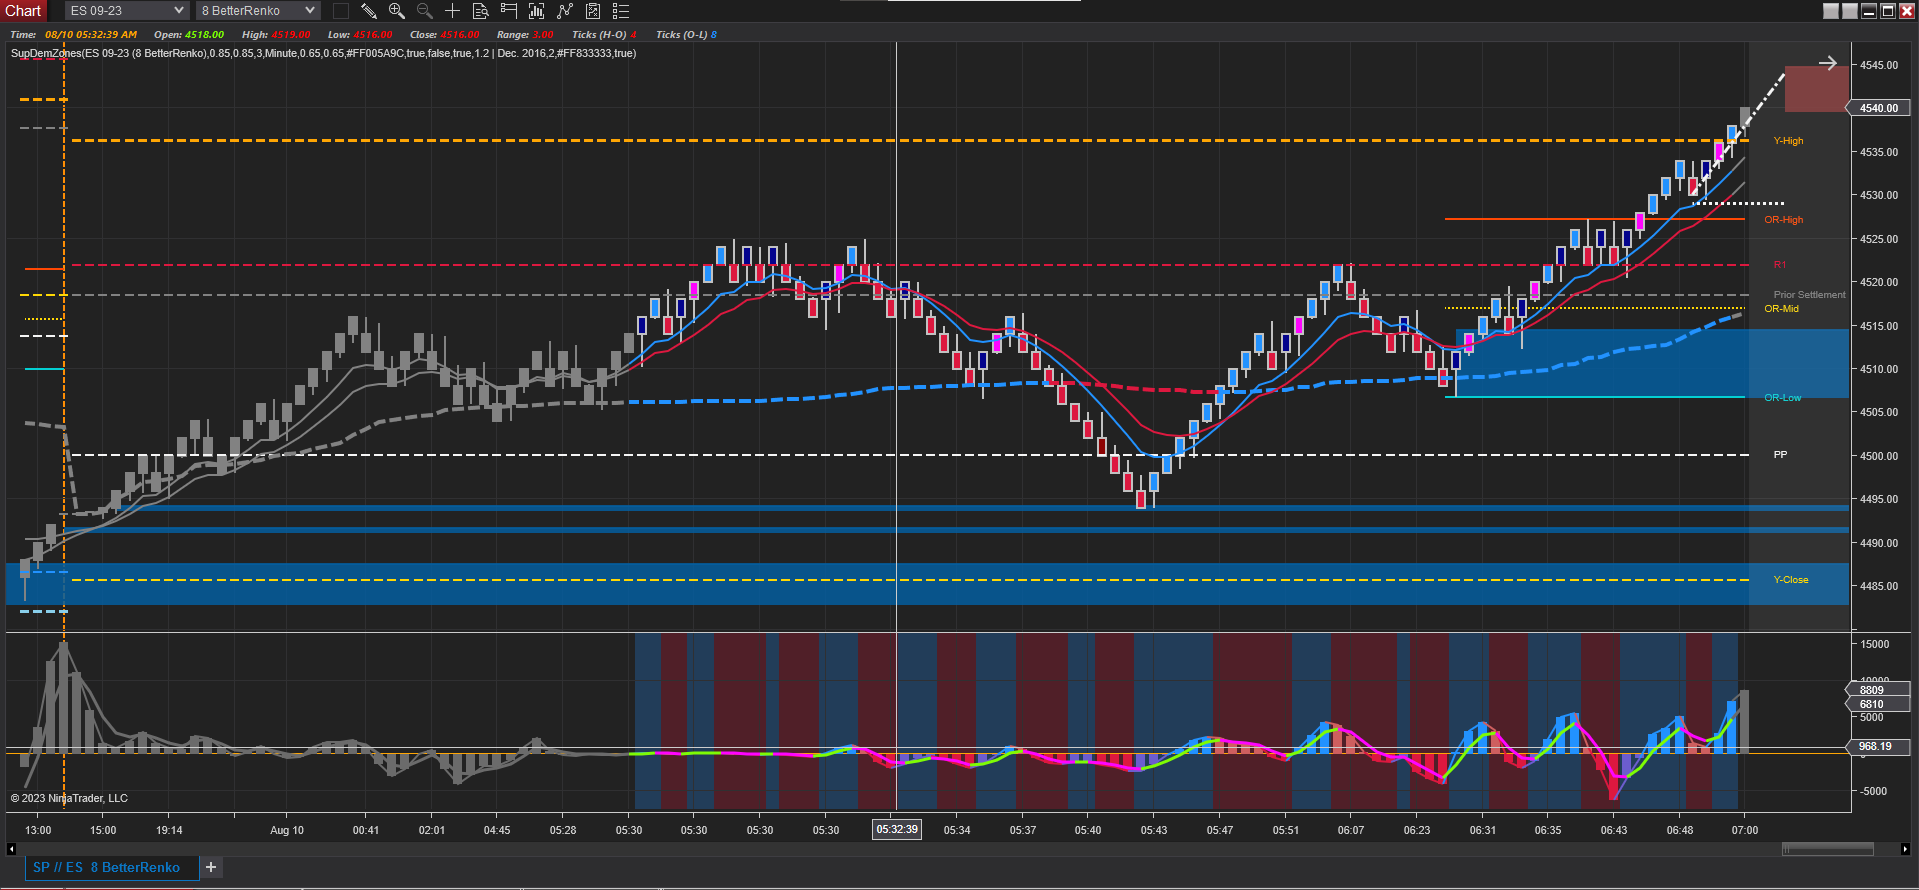Click the Open: 4518.00 data readout
The width and height of the screenshot is (1919, 890).
[189, 35]
